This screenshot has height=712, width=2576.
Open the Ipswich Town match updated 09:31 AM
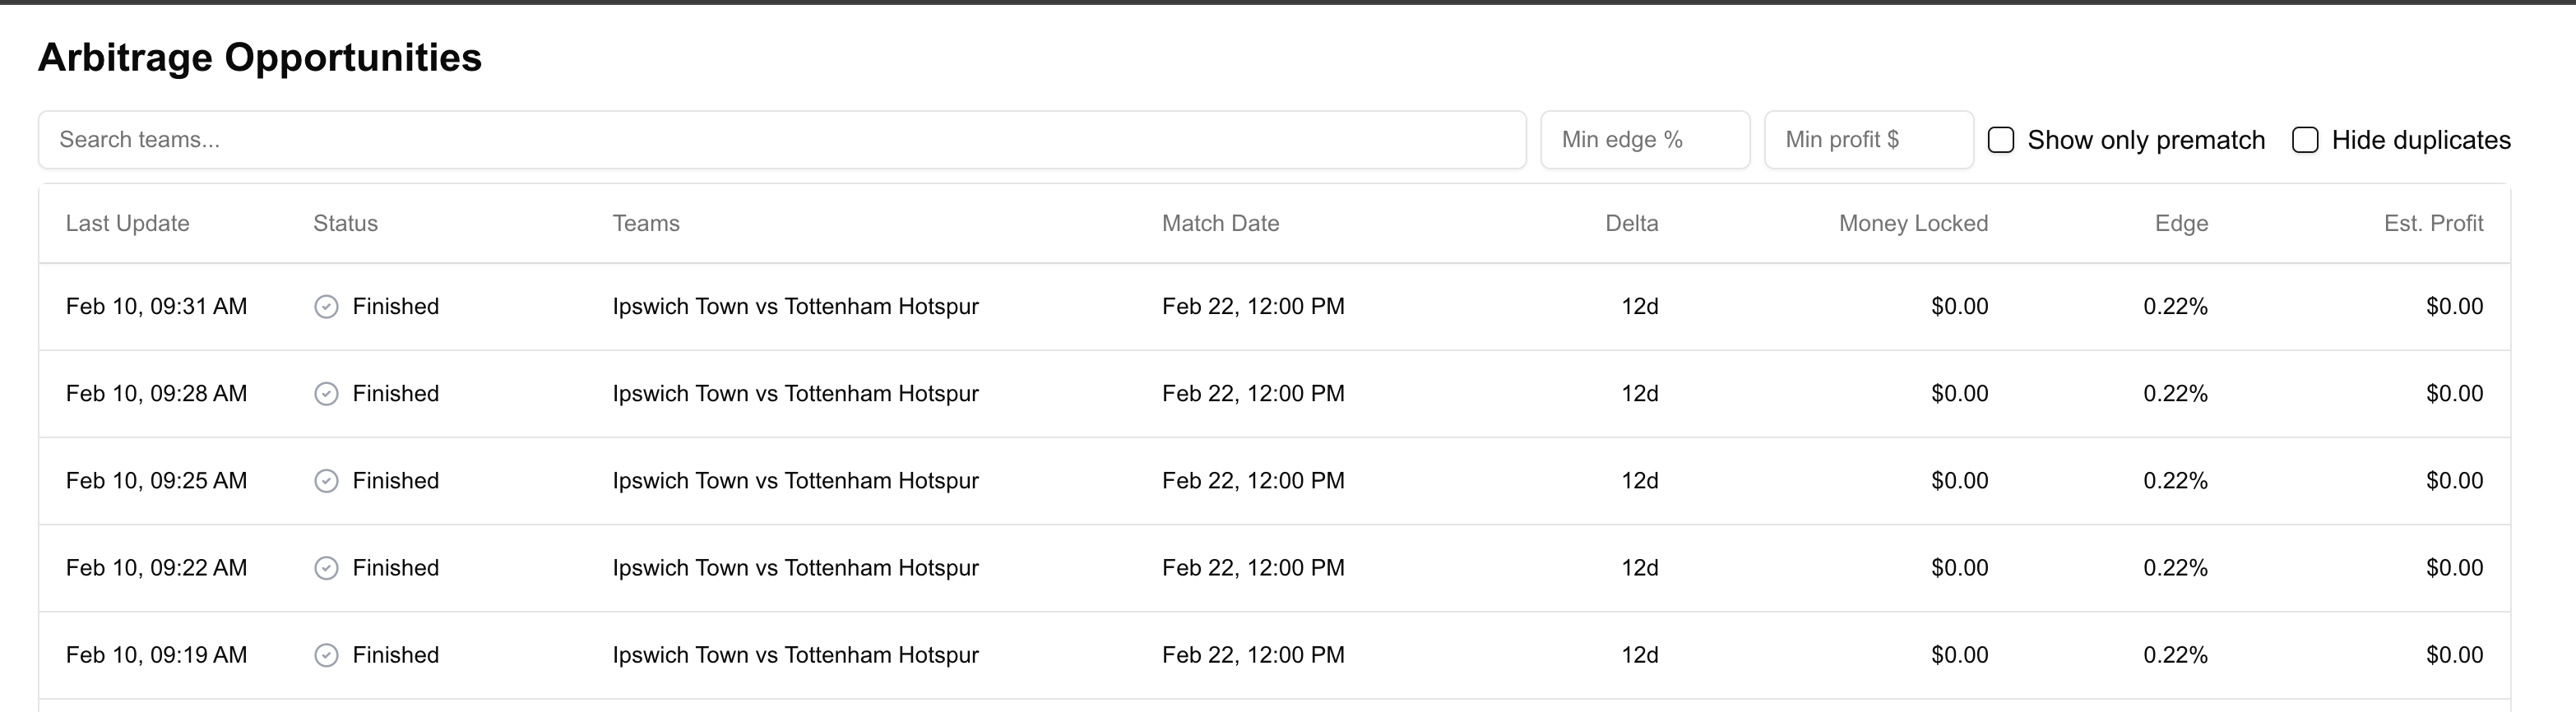(x=795, y=307)
